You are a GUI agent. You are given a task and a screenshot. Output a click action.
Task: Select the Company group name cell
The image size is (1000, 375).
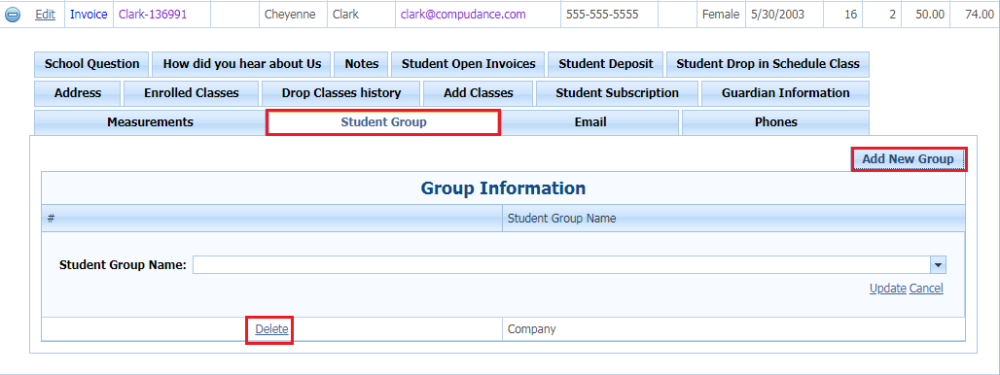(733, 329)
